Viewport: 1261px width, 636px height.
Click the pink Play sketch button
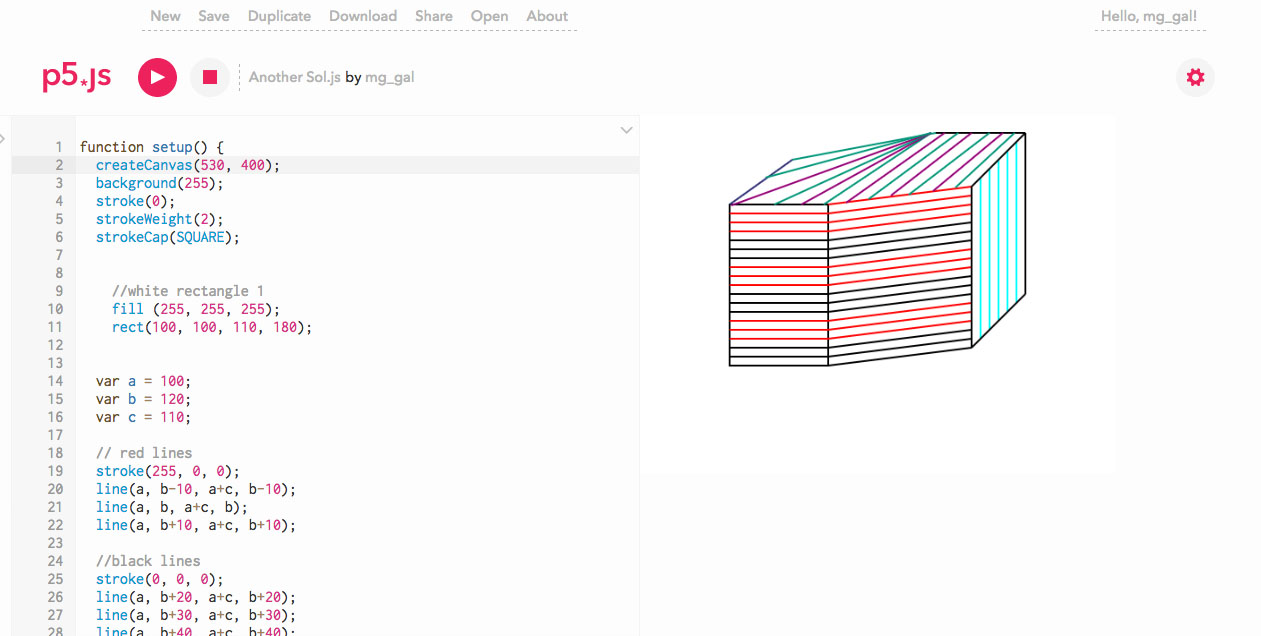click(x=157, y=77)
